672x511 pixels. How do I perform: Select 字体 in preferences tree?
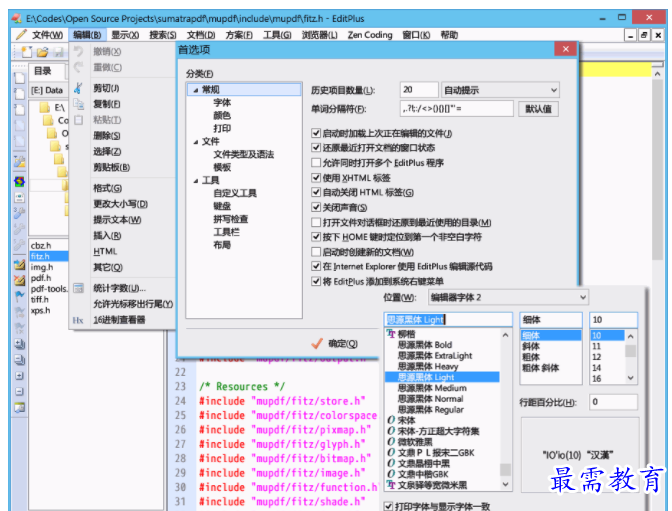point(222,102)
